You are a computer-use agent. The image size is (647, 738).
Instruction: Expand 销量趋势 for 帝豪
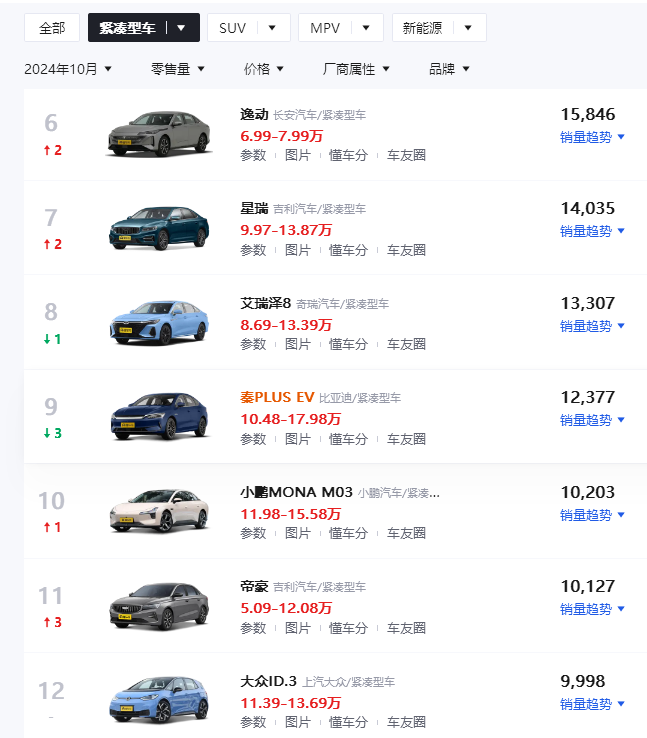(x=592, y=610)
